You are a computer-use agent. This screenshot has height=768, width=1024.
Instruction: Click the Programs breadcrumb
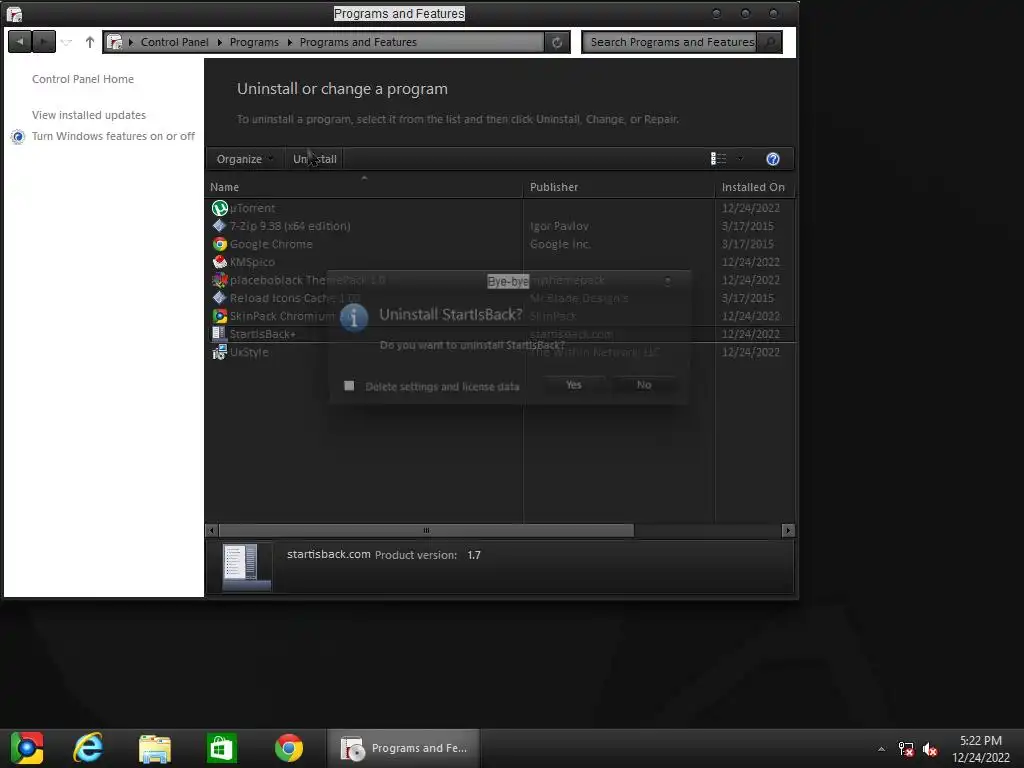[x=254, y=42]
